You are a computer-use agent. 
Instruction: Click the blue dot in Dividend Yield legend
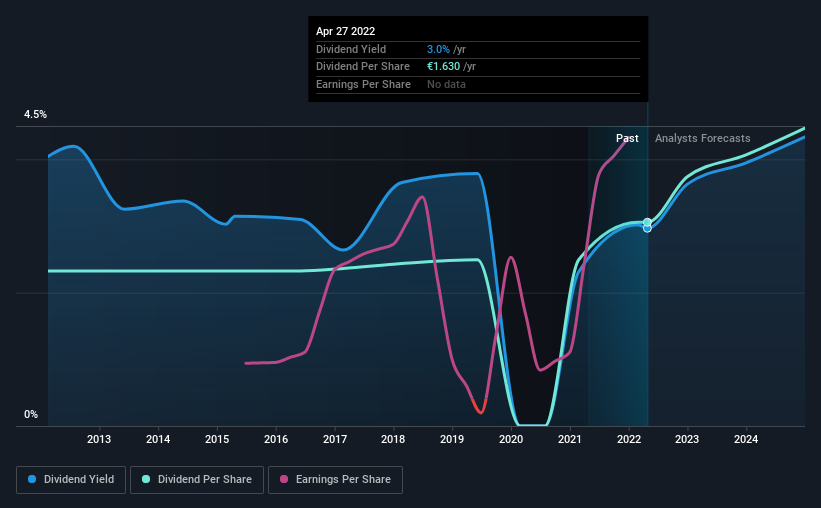point(32,479)
